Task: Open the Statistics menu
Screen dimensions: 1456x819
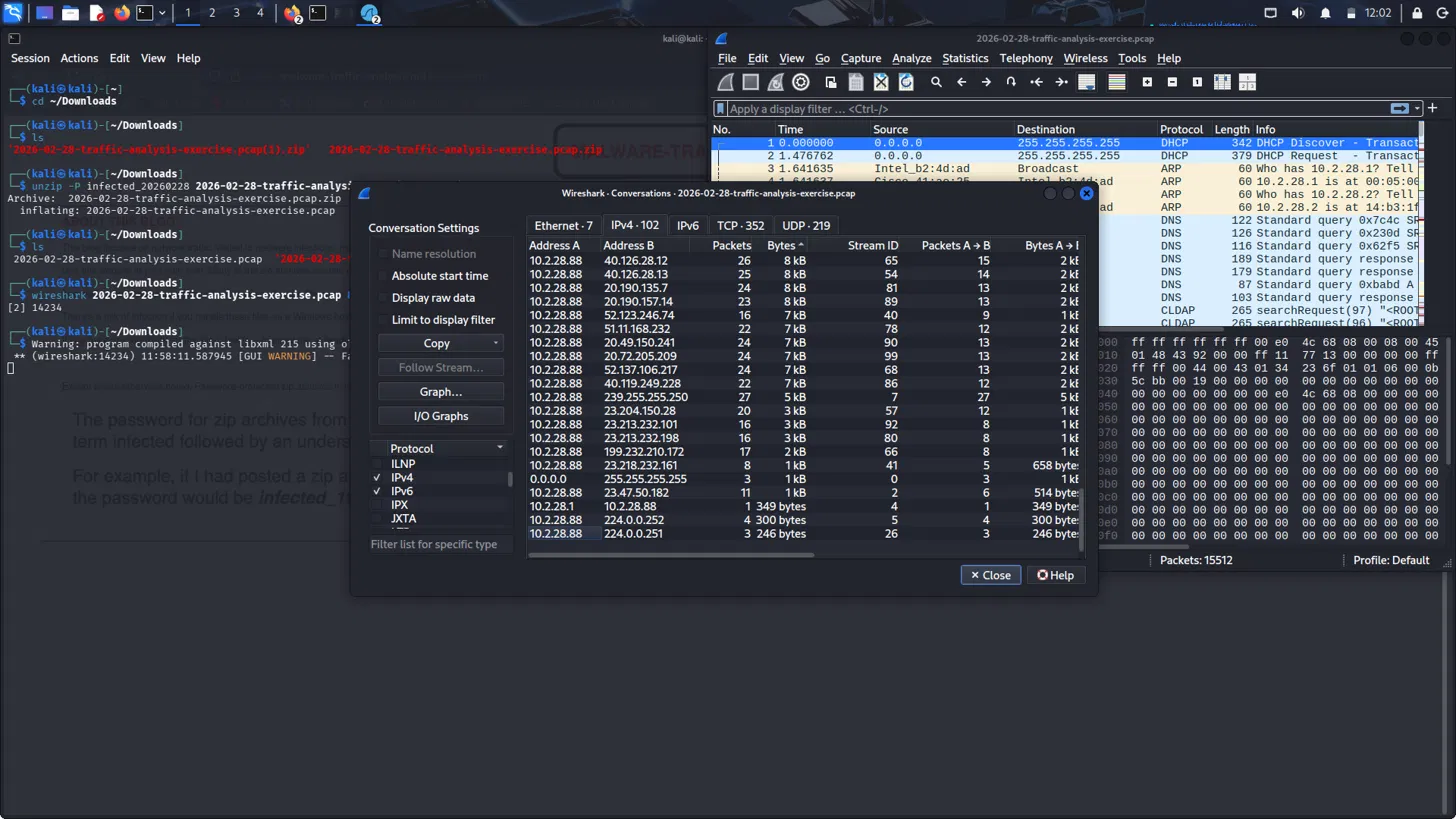Action: click(965, 58)
